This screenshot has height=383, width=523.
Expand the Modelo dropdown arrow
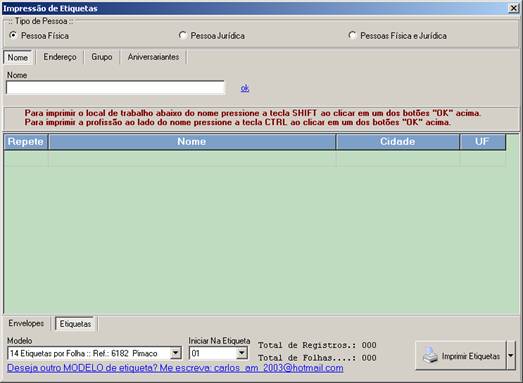click(x=175, y=353)
